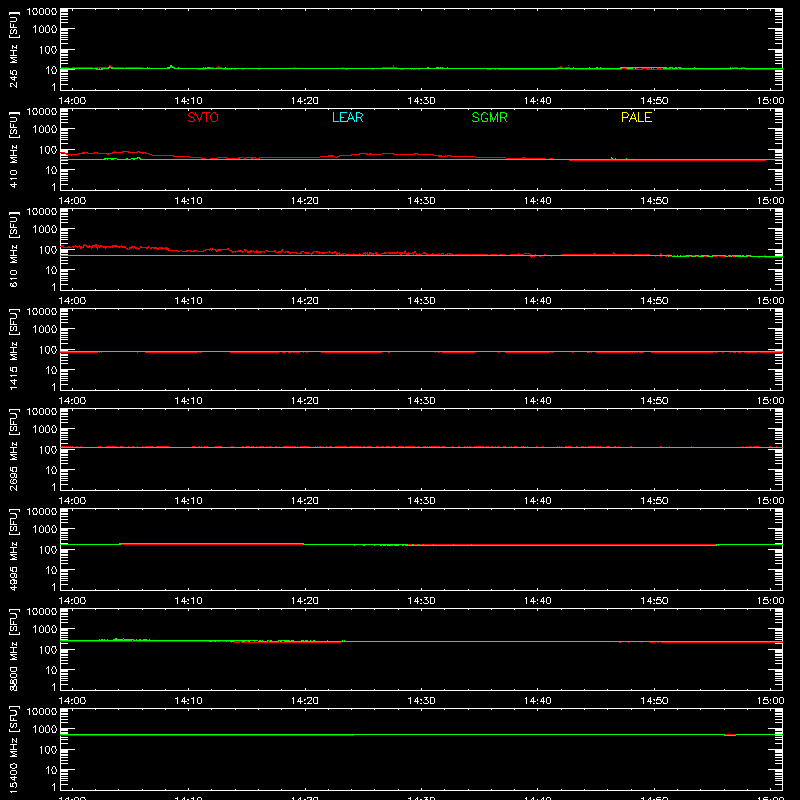Click 14:10 under the 245 MHz plot
800x800 pixels.
coord(188,101)
